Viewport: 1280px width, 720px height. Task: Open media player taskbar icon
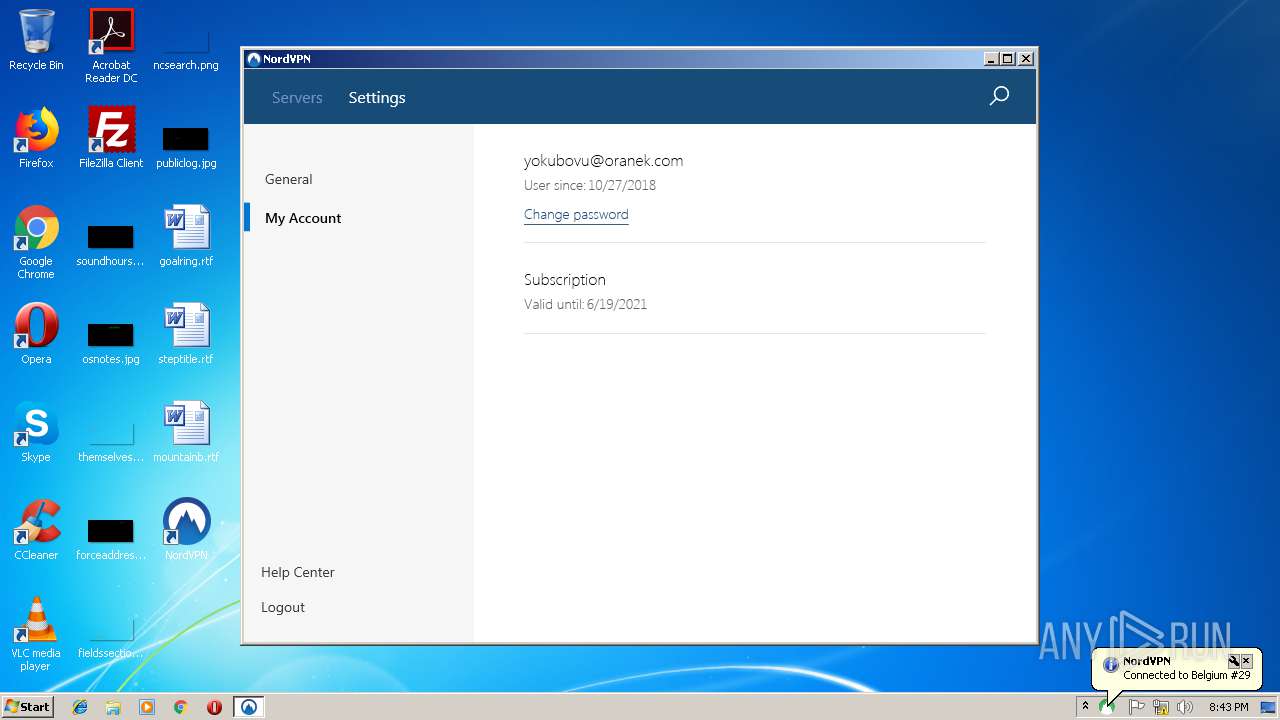click(x=147, y=707)
